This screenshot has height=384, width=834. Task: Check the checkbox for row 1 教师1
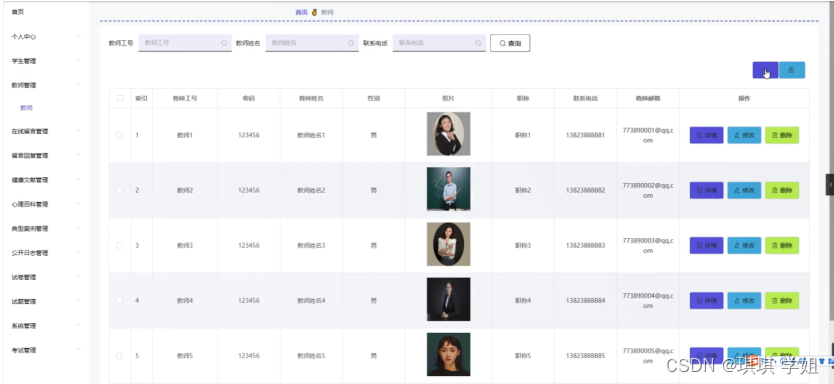[120, 135]
